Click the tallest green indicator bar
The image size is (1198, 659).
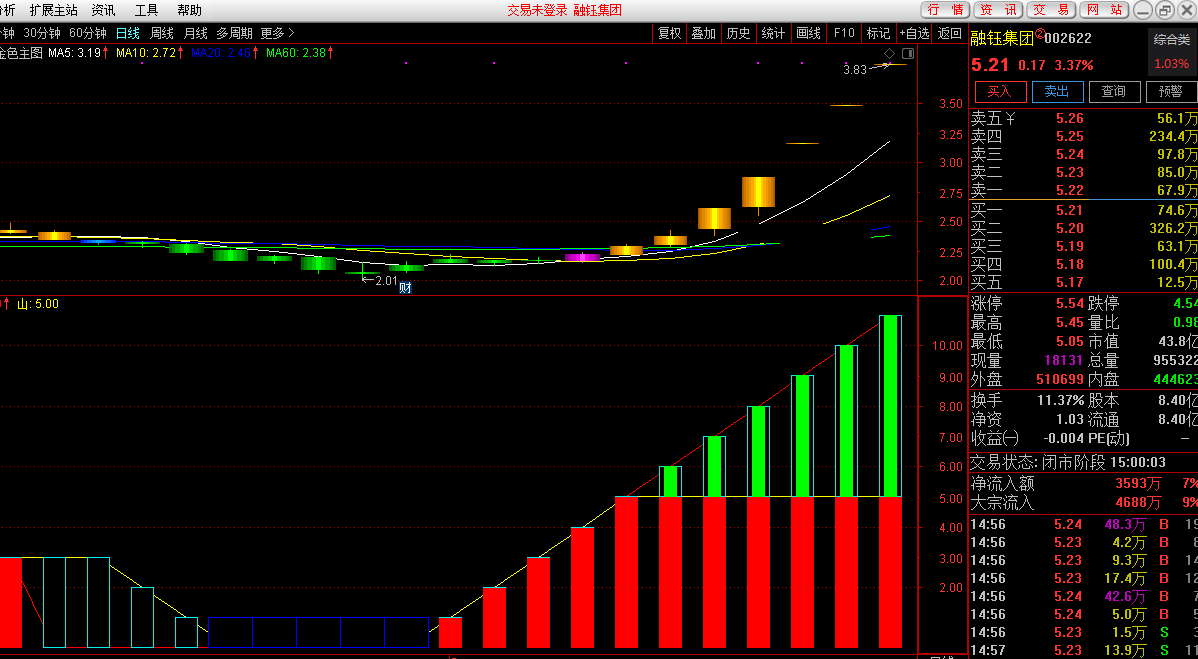[x=890, y=406]
